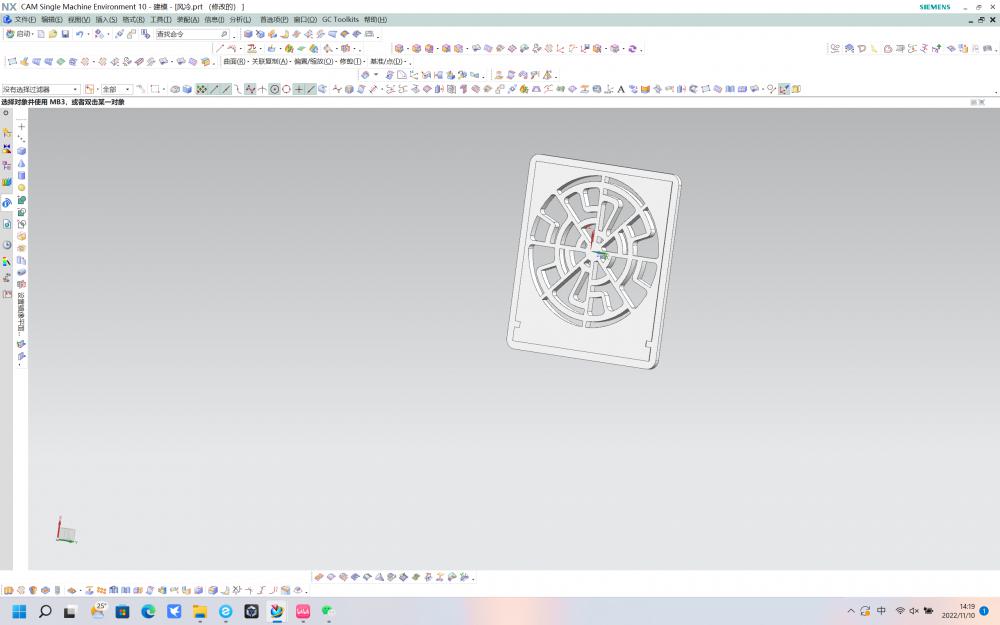Click the rectangle selection mode icon
The width and height of the screenshot is (1000, 625).
pyautogui.click(x=155, y=89)
